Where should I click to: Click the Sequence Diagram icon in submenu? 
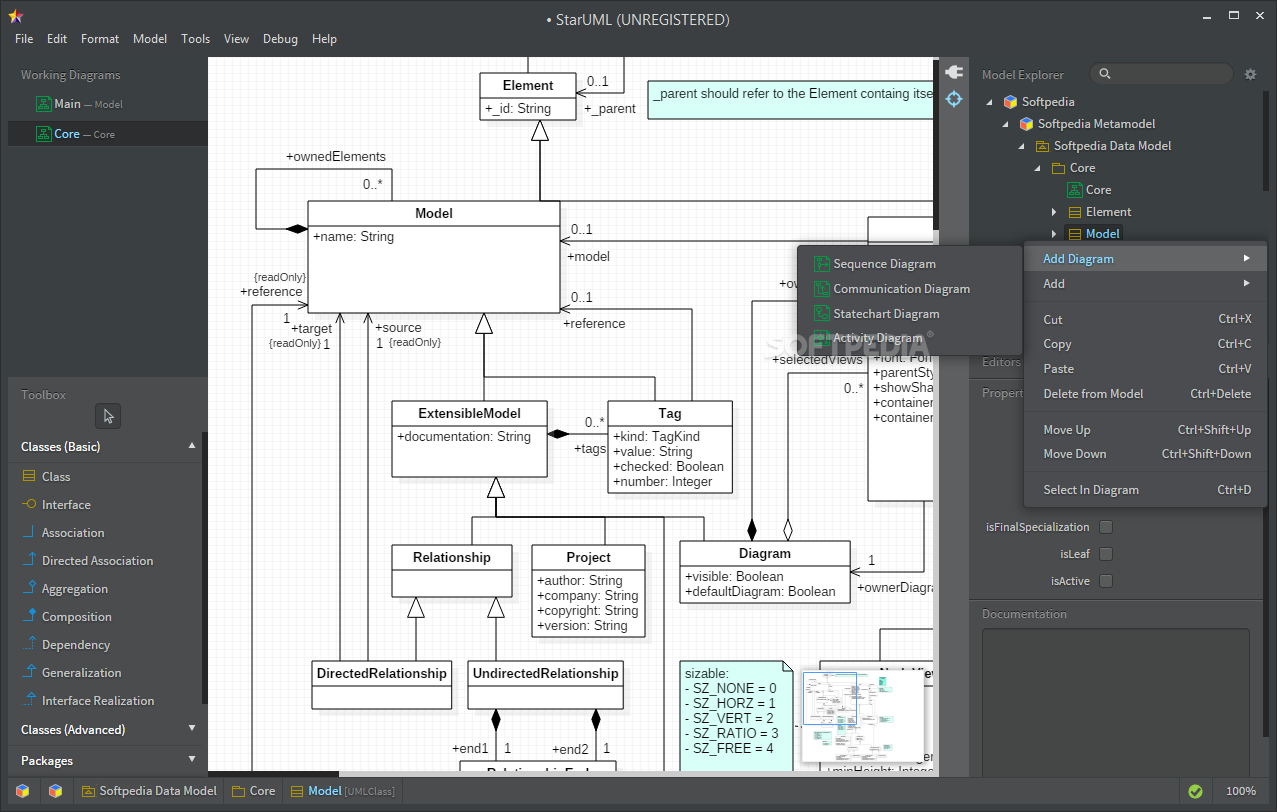pos(821,264)
